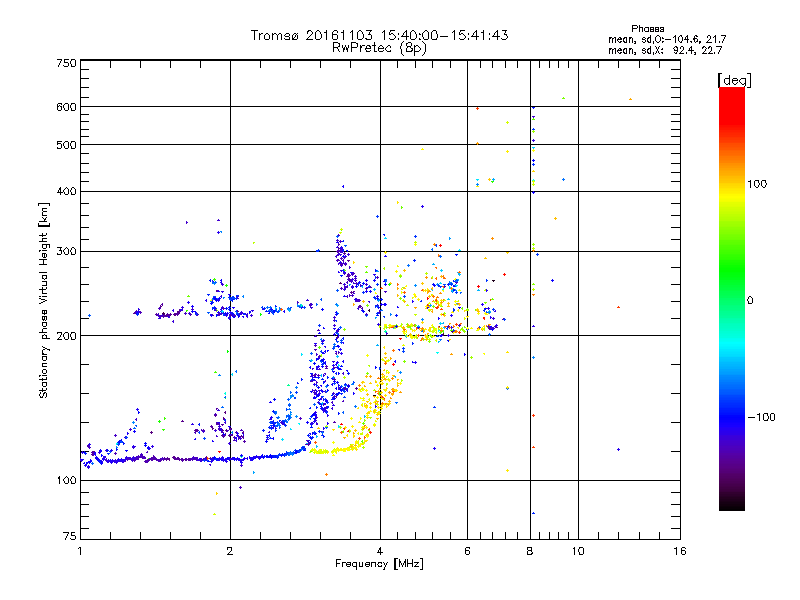The width and height of the screenshot is (800, 600).
Task: Select the 'RwPretec (8p)' subtitle text
Action: coord(379,48)
